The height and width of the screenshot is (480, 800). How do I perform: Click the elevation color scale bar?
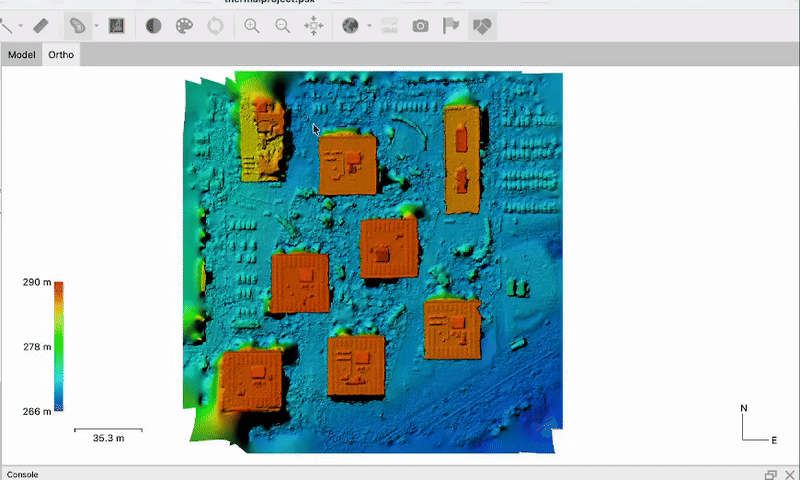58,347
